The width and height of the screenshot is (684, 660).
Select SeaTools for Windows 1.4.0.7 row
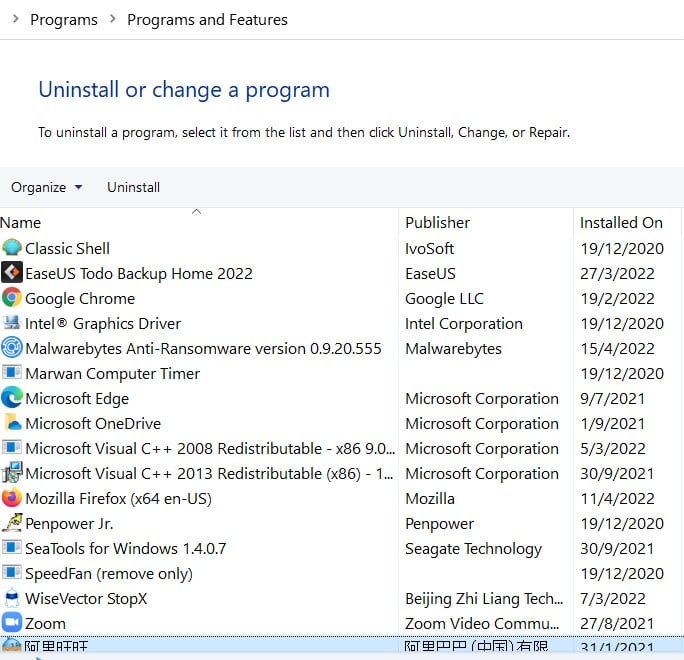[125, 548]
